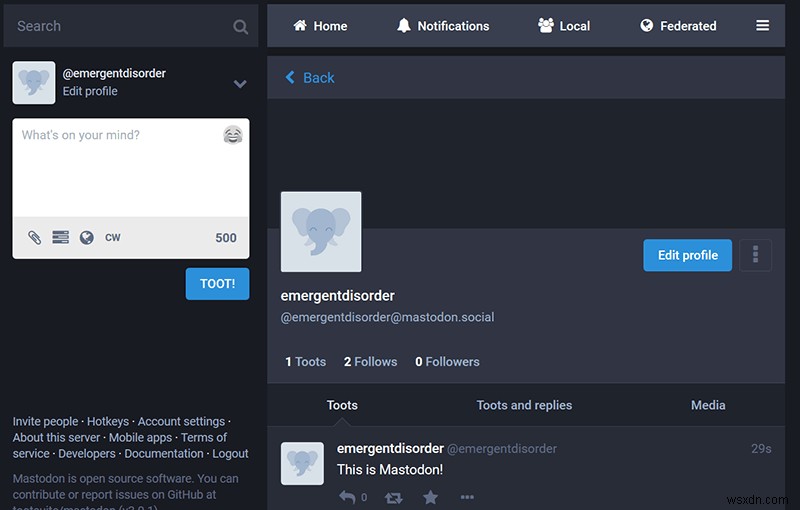The width and height of the screenshot is (800, 510).
Task: Click the Logout link
Action: pyautogui.click(x=230, y=453)
